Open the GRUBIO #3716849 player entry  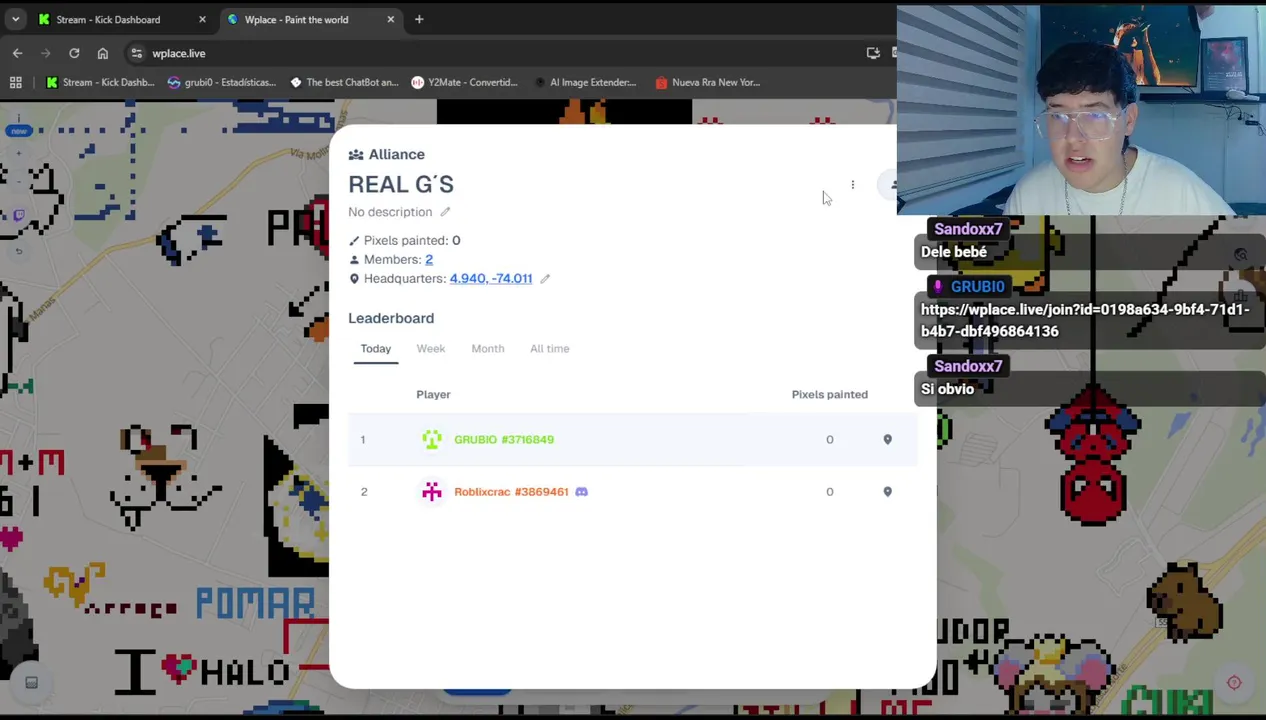[504, 440]
